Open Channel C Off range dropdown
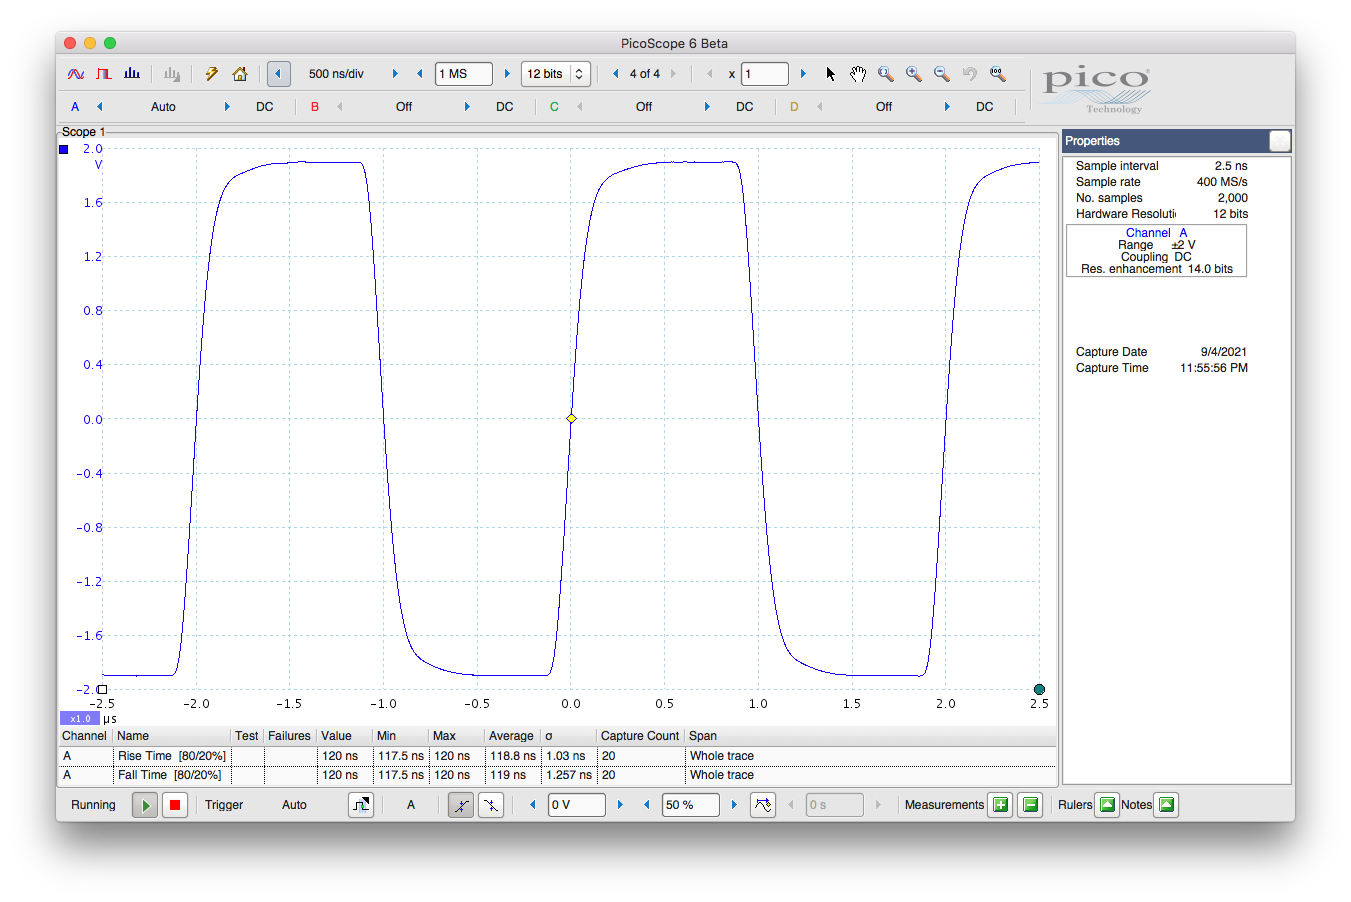The width and height of the screenshot is (1351, 902). [644, 107]
